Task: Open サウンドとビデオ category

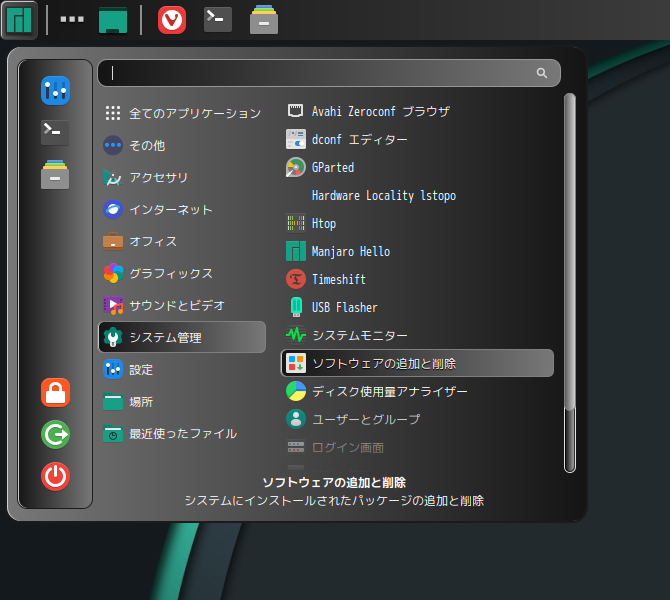Action: click(x=182, y=306)
